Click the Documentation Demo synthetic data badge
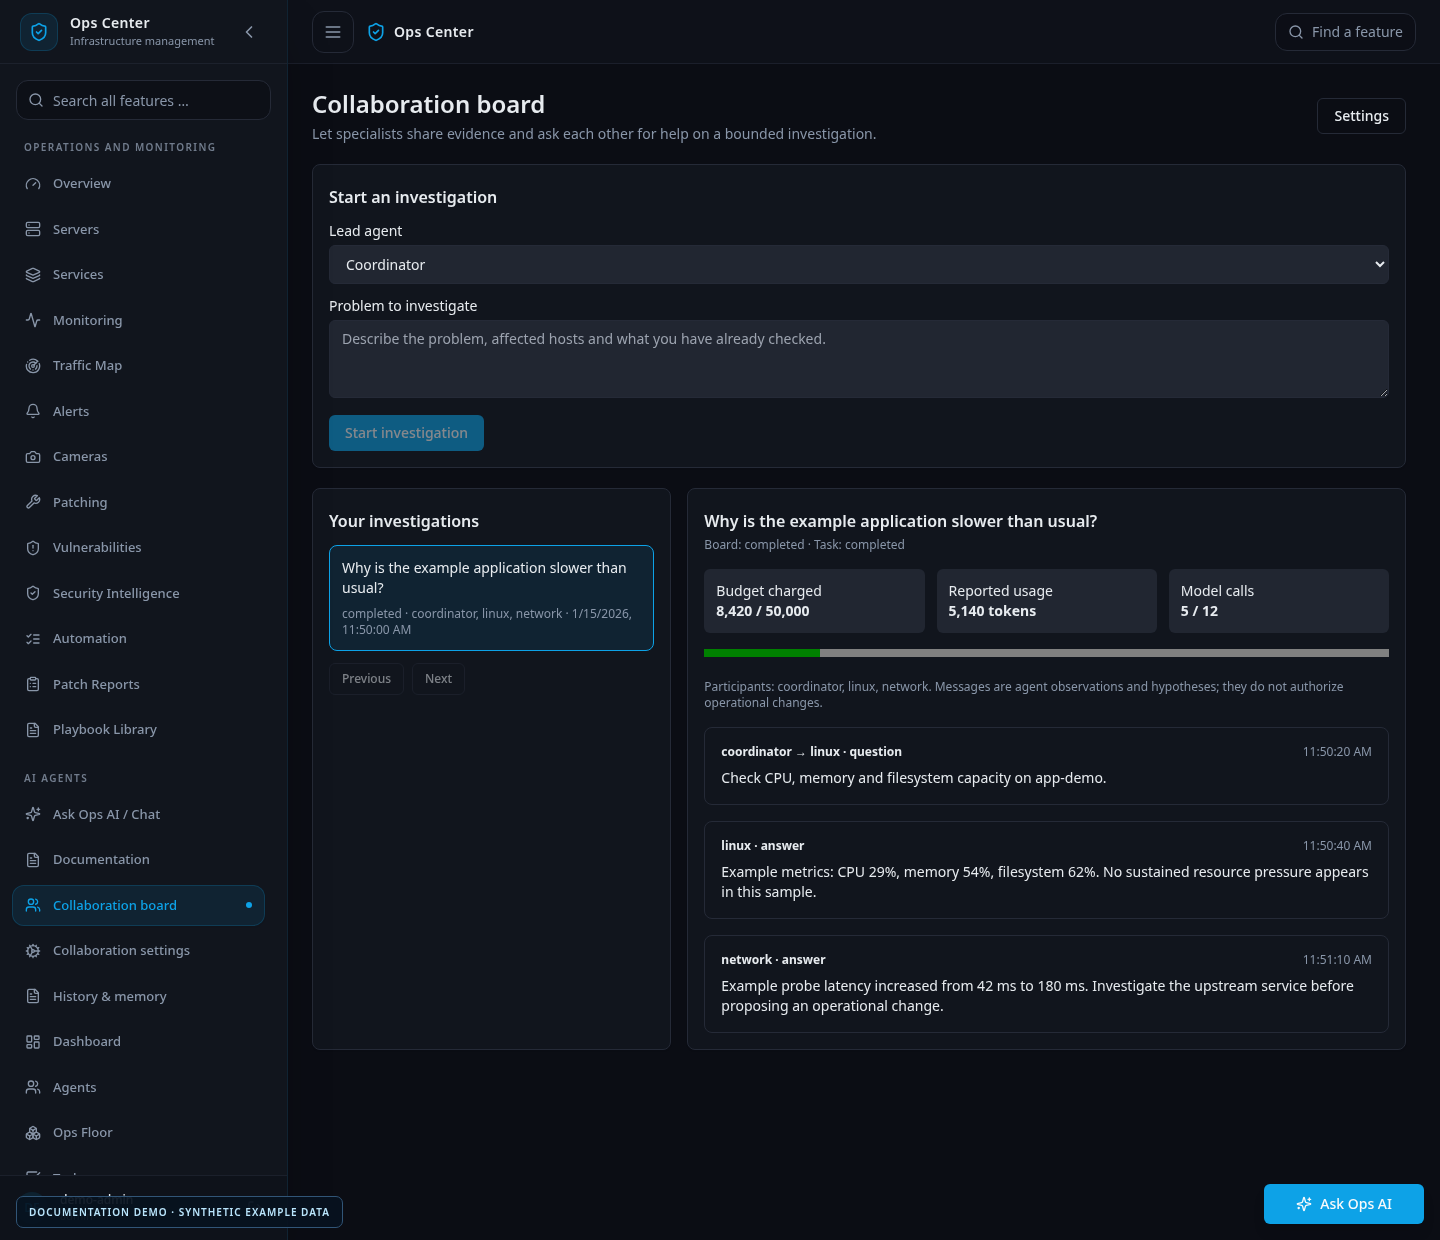 (x=179, y=1212)
